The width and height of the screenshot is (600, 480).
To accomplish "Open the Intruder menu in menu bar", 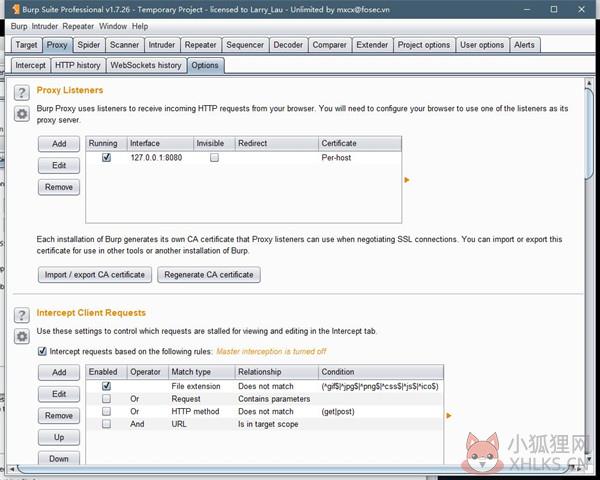I will (x=45, y=26).
